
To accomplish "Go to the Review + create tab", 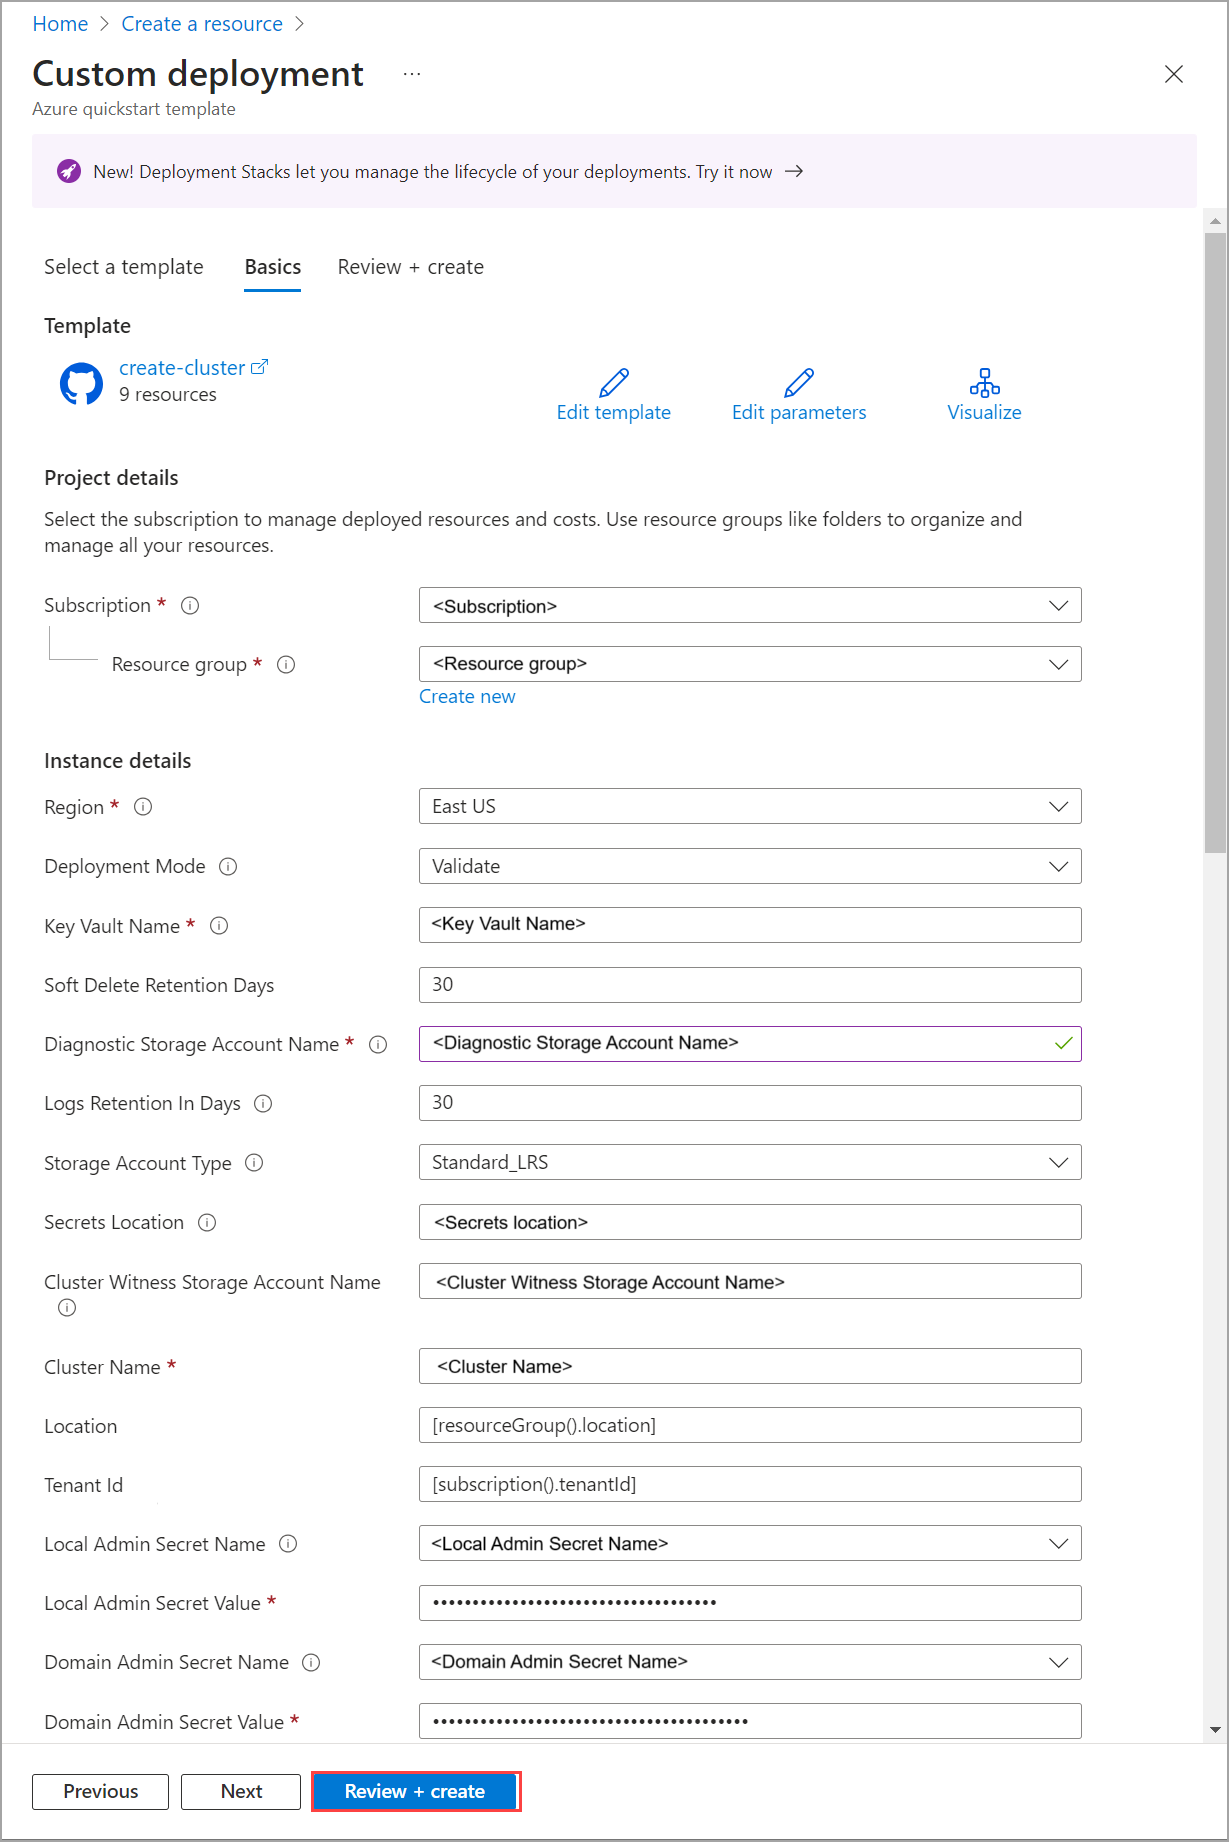I will point(410,267).
